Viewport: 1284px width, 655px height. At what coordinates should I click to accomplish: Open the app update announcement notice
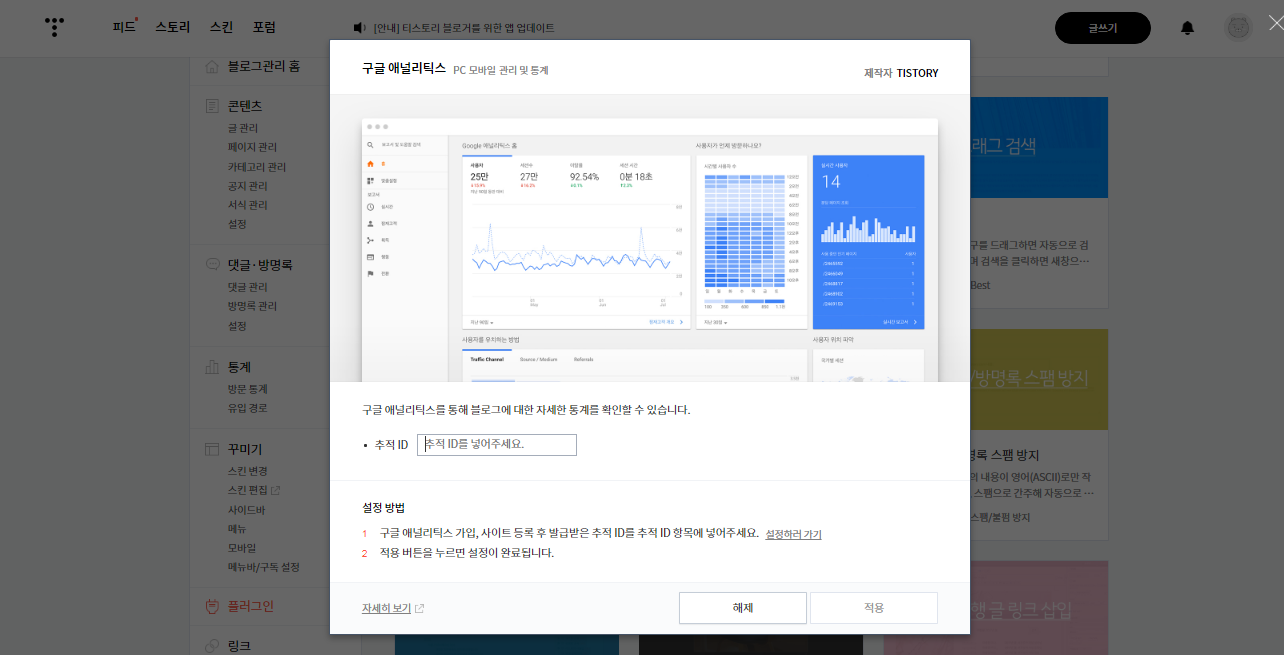[x=464, y=28]
